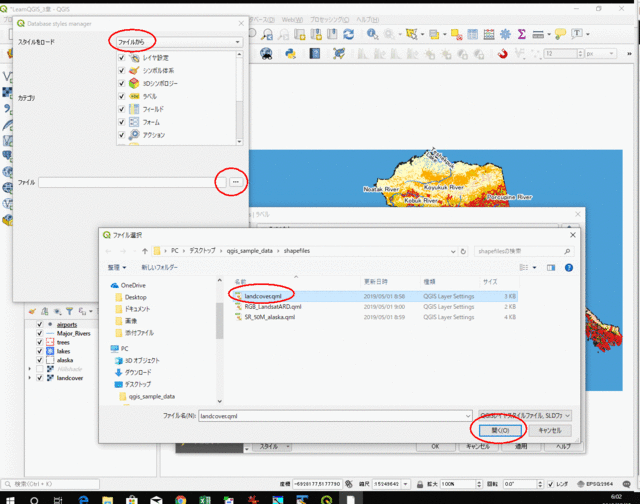Open the スタイルをロード ファイルから dropdown

[x=179, y=42]
